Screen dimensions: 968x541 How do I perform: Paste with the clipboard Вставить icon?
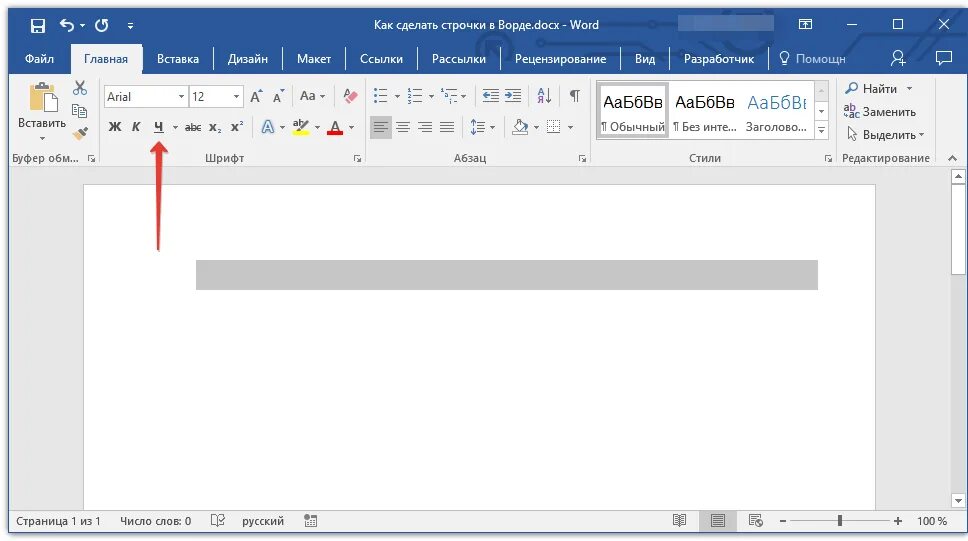click(42, 99)
